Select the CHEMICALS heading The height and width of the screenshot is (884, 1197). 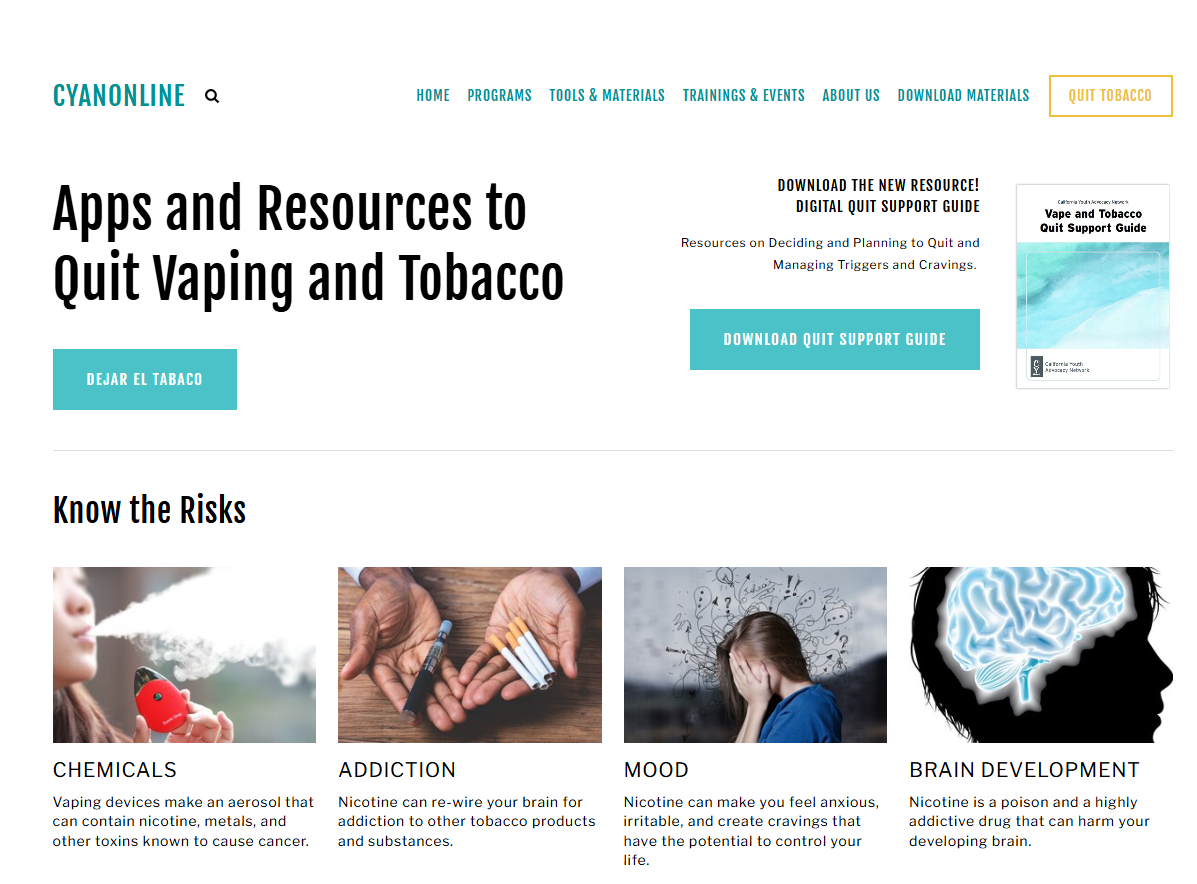(x=115, y=769)
